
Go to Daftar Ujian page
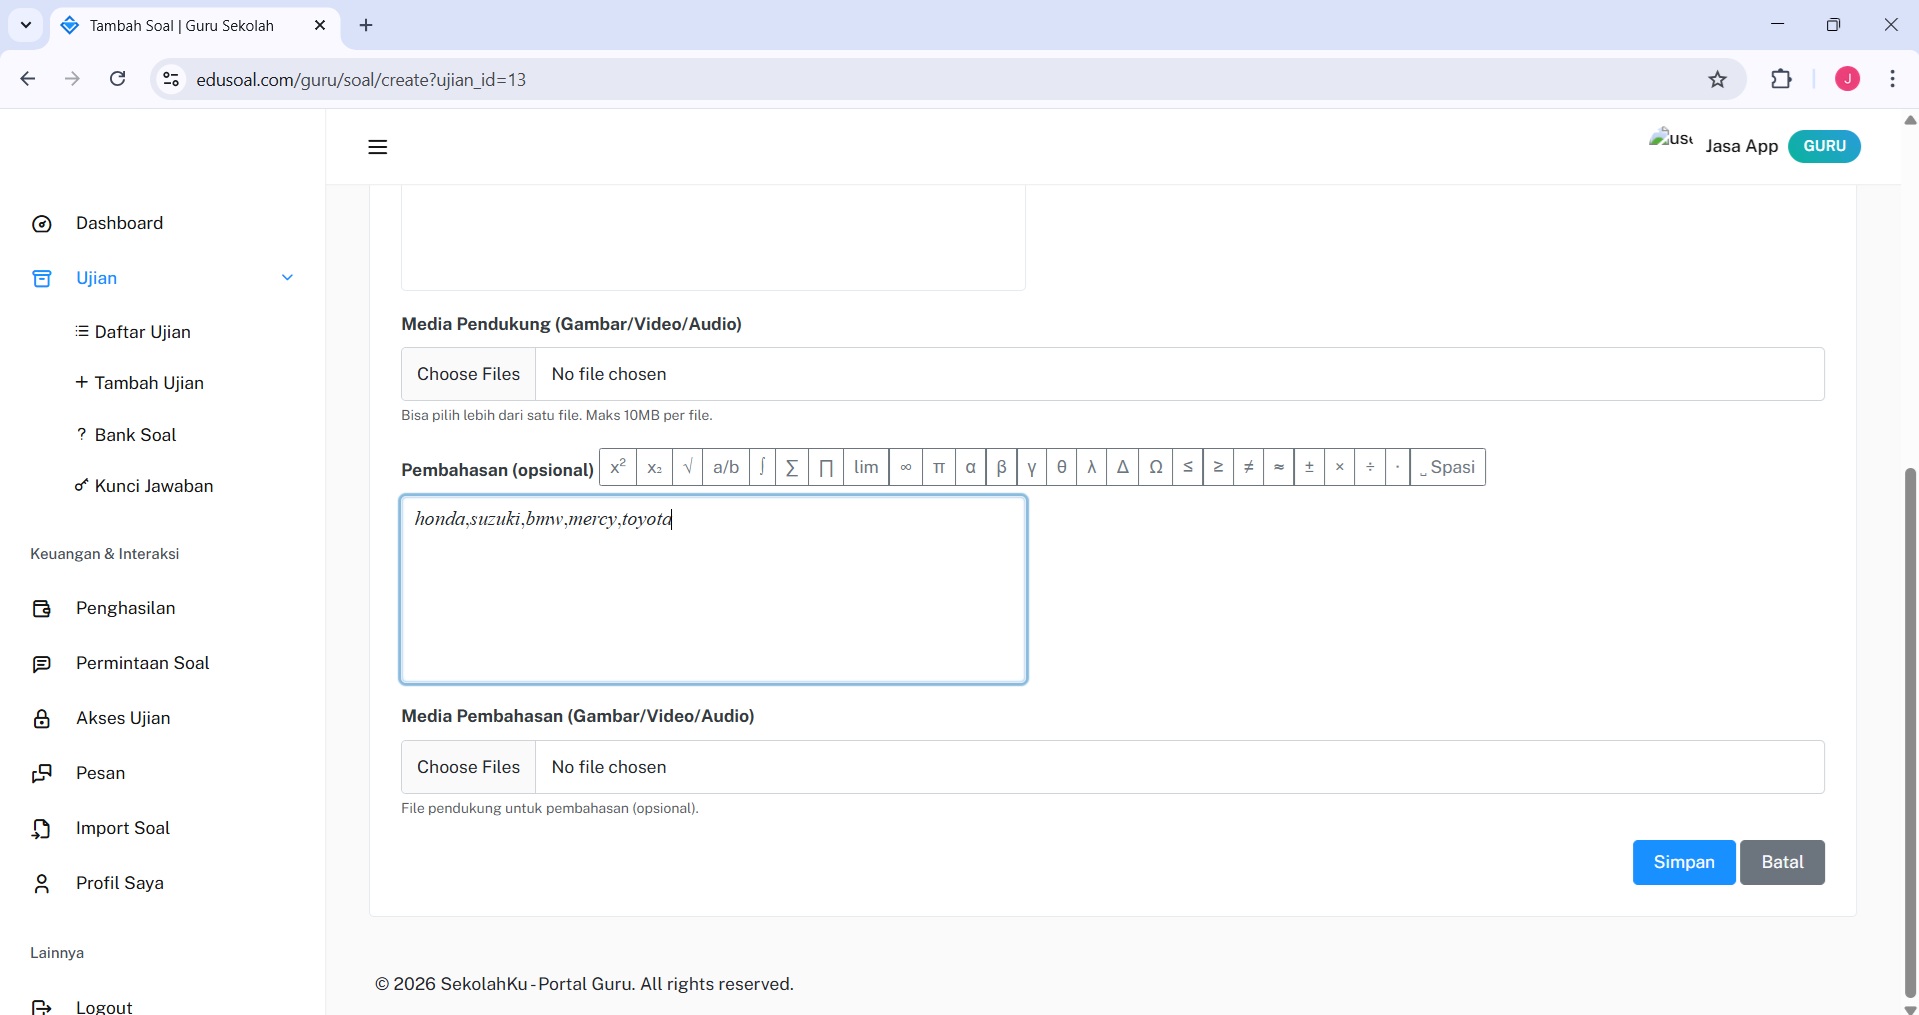tap(142, 332)
